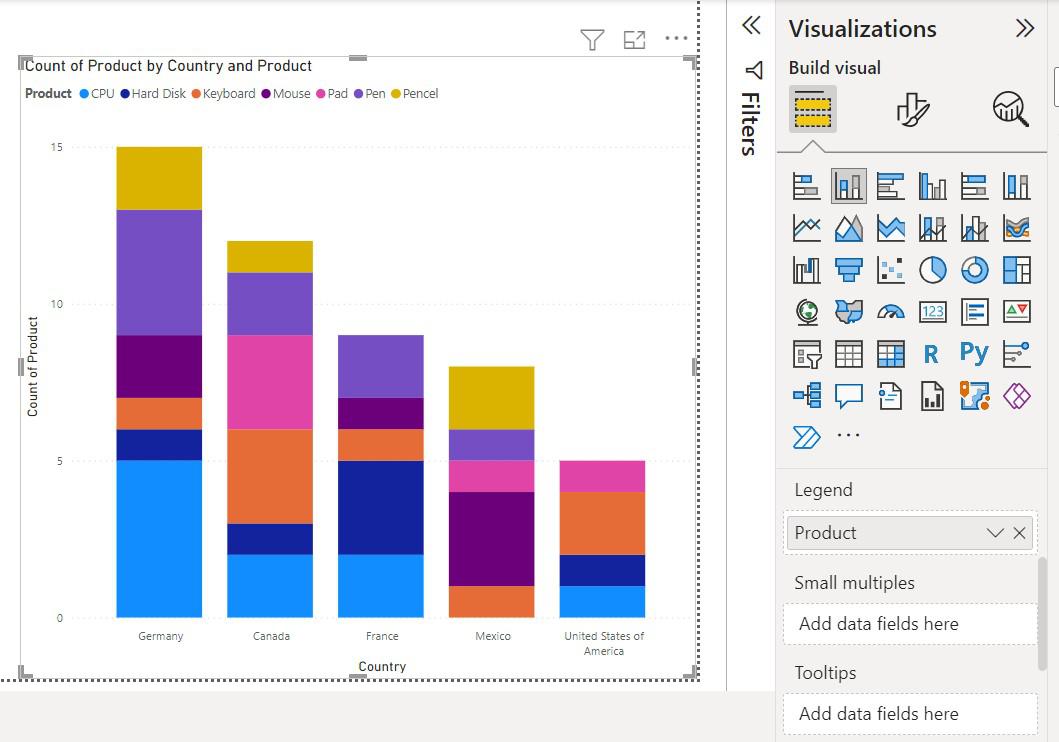
Task: Select the Area chart visual
Action: (848, 228)
